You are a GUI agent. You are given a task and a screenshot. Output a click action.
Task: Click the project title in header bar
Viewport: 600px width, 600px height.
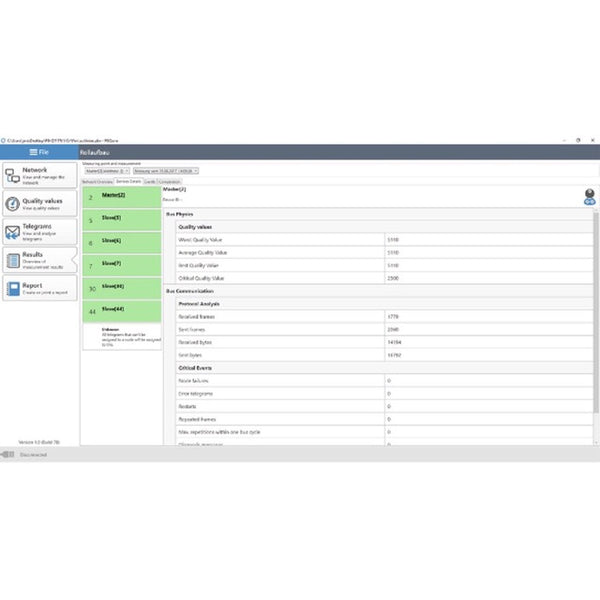95,152
